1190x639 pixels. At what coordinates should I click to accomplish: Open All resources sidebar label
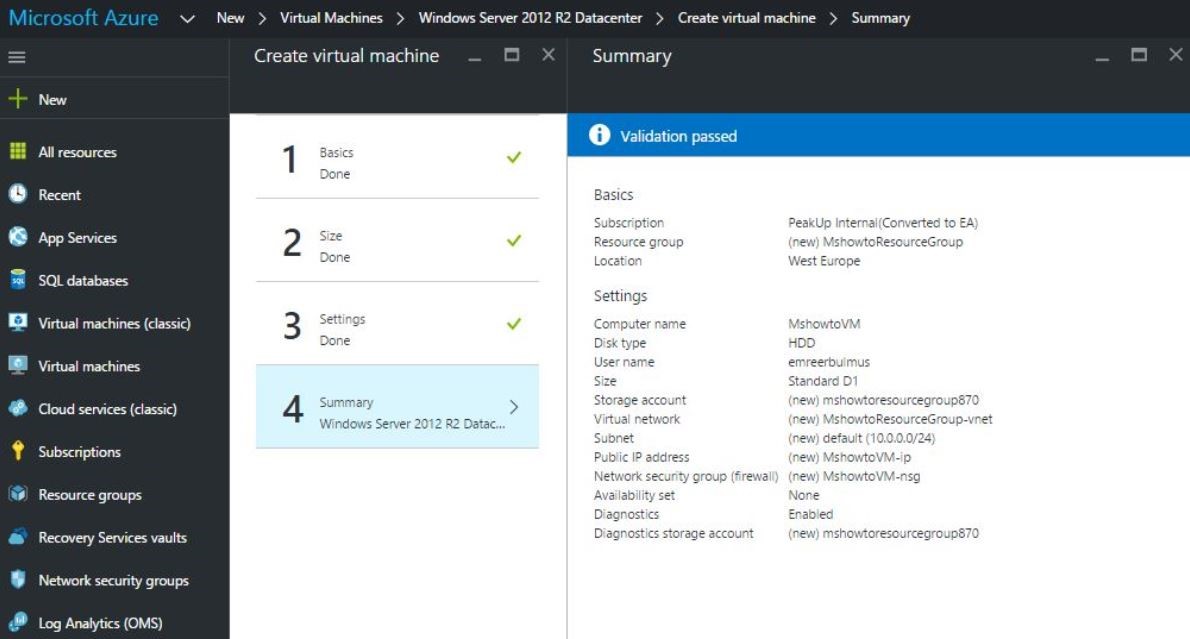coord(77,152)
